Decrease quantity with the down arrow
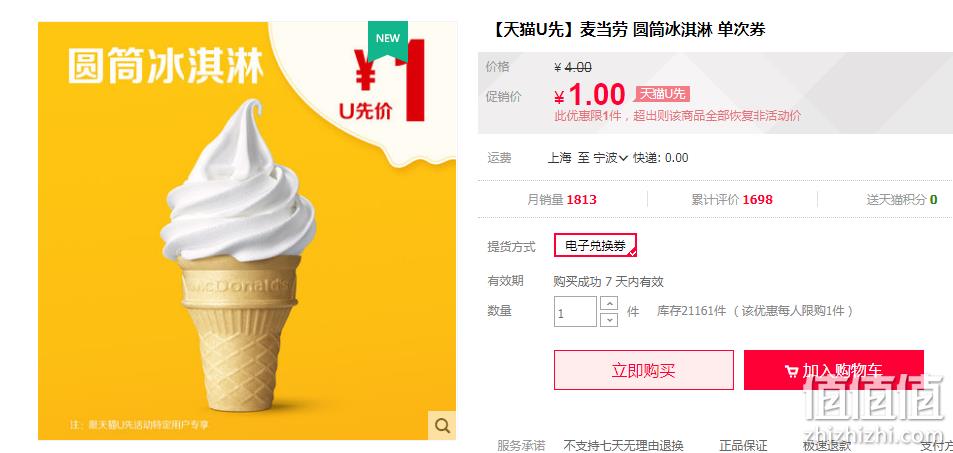Viewport: 953px width, 453px height. (608, 319)
